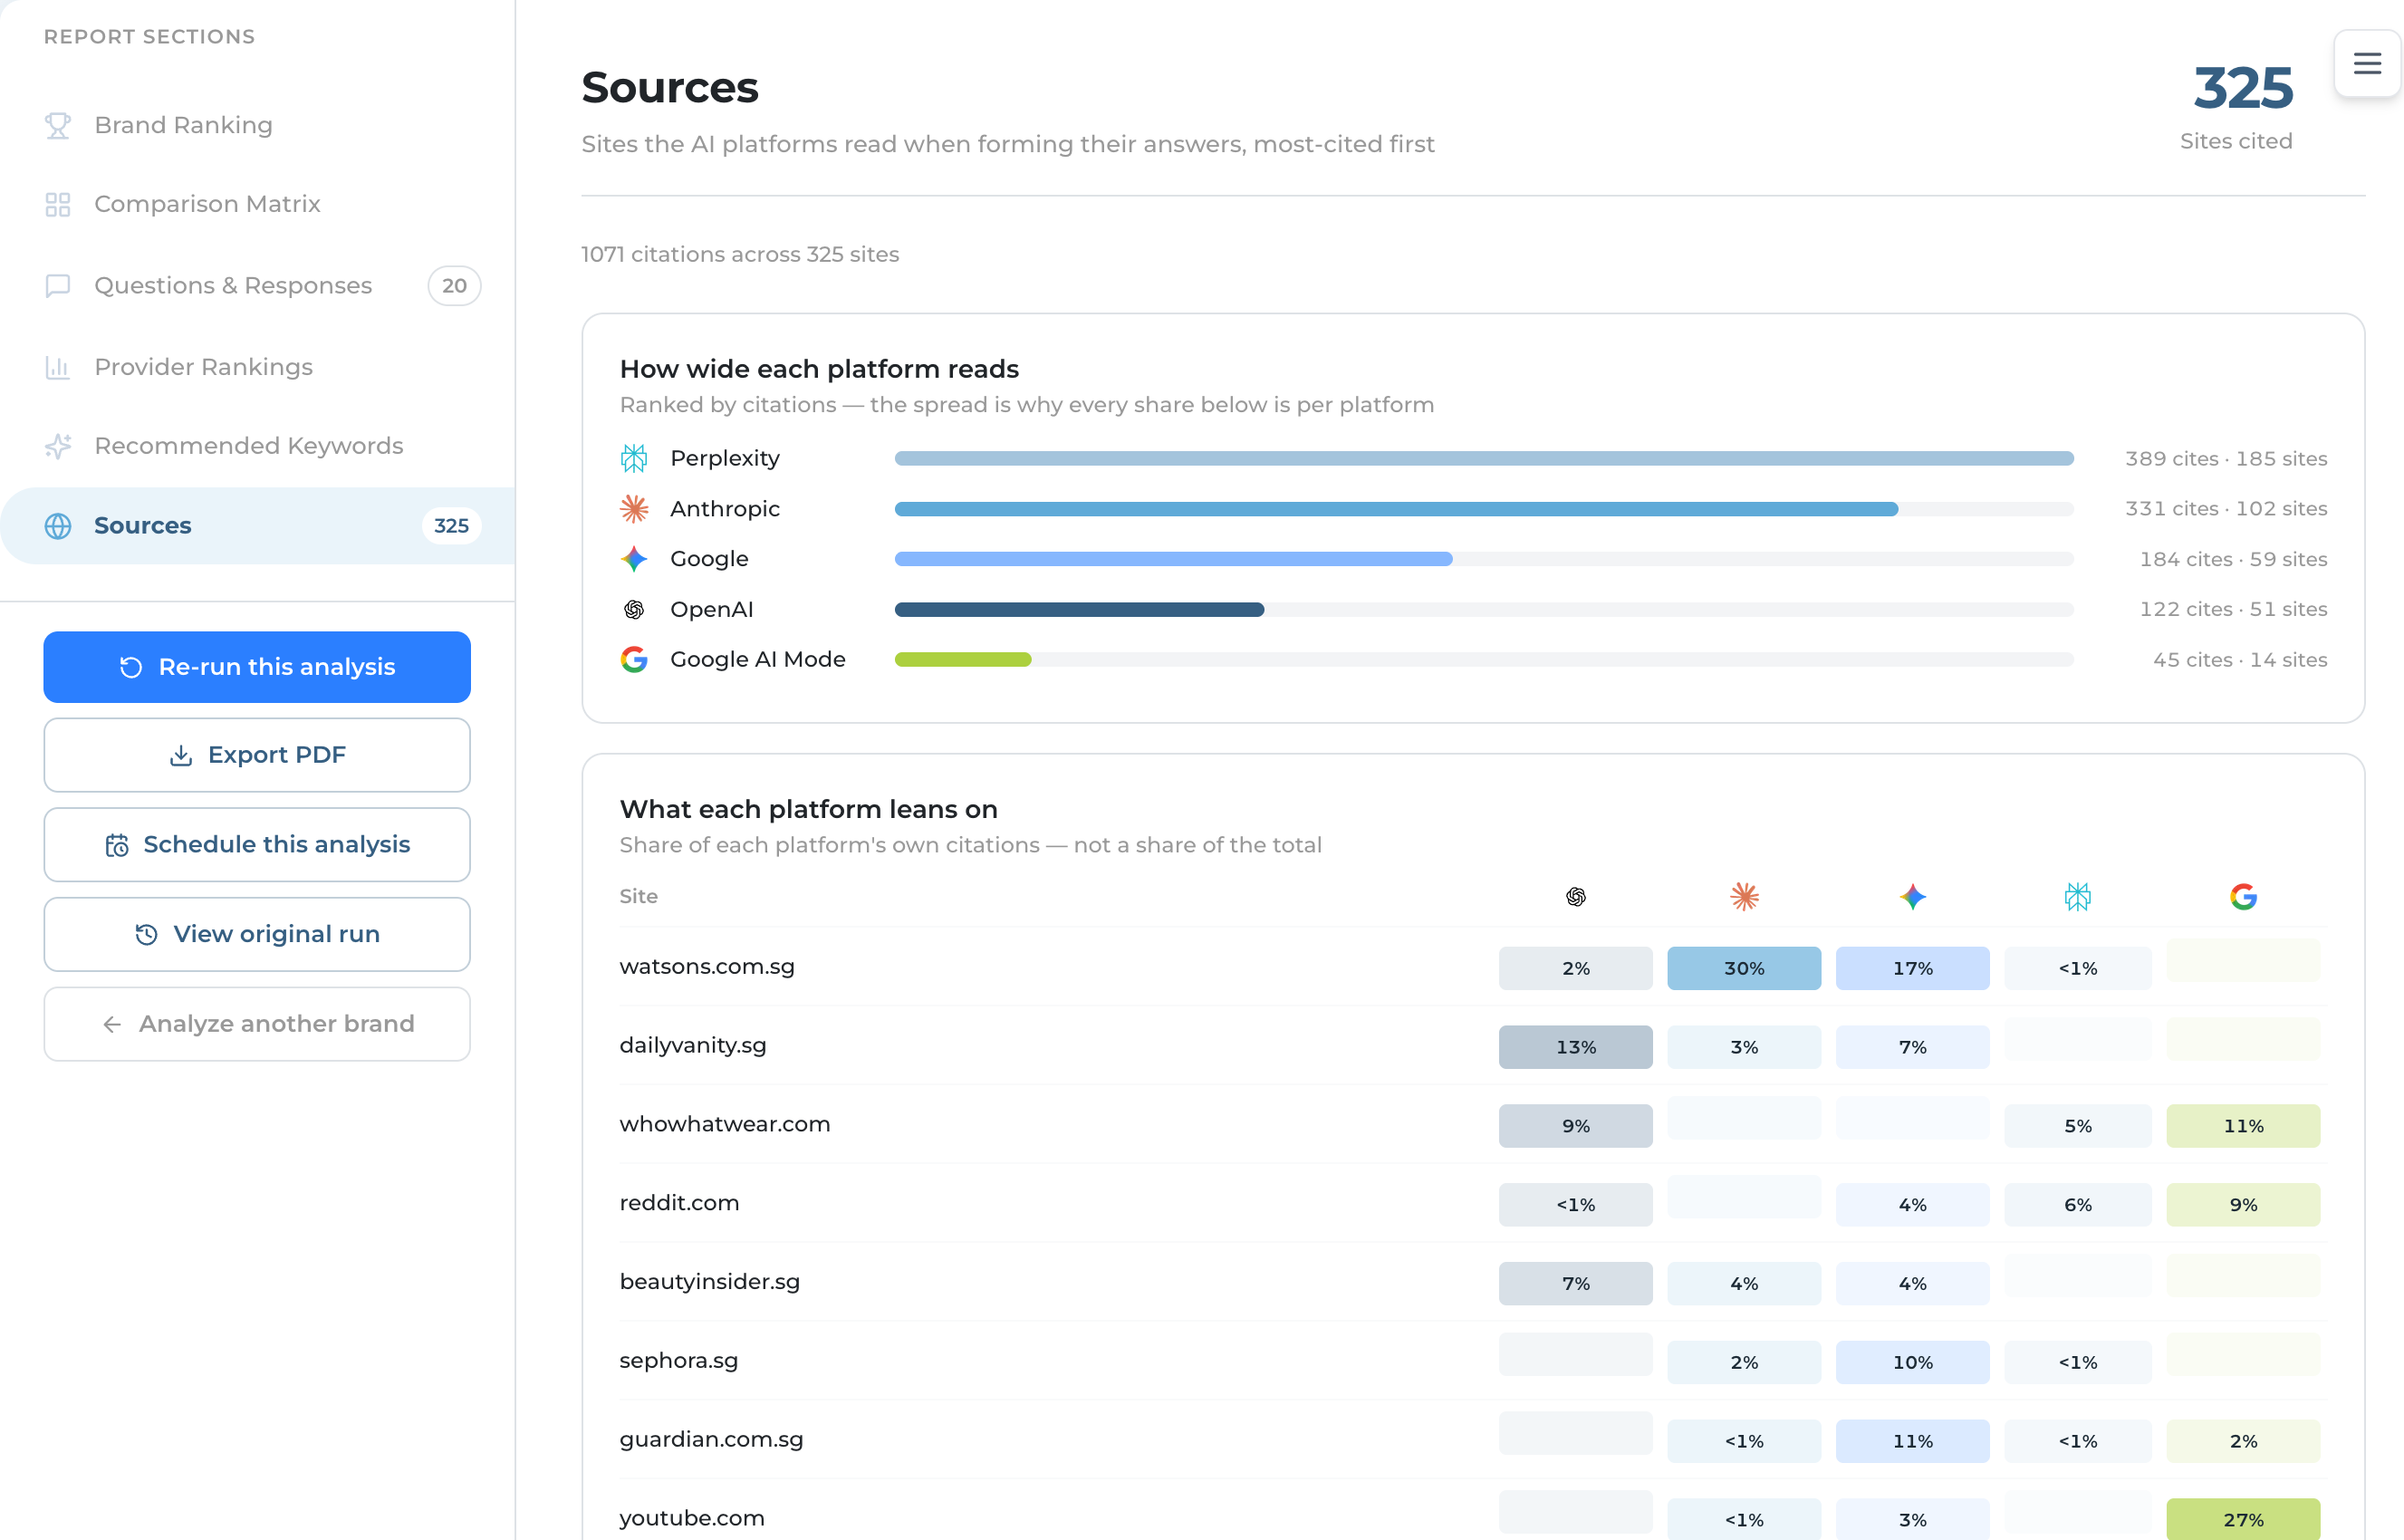2404x1540 pixels.
Task: Open the Comparison Matrix section
Action: 258,204
